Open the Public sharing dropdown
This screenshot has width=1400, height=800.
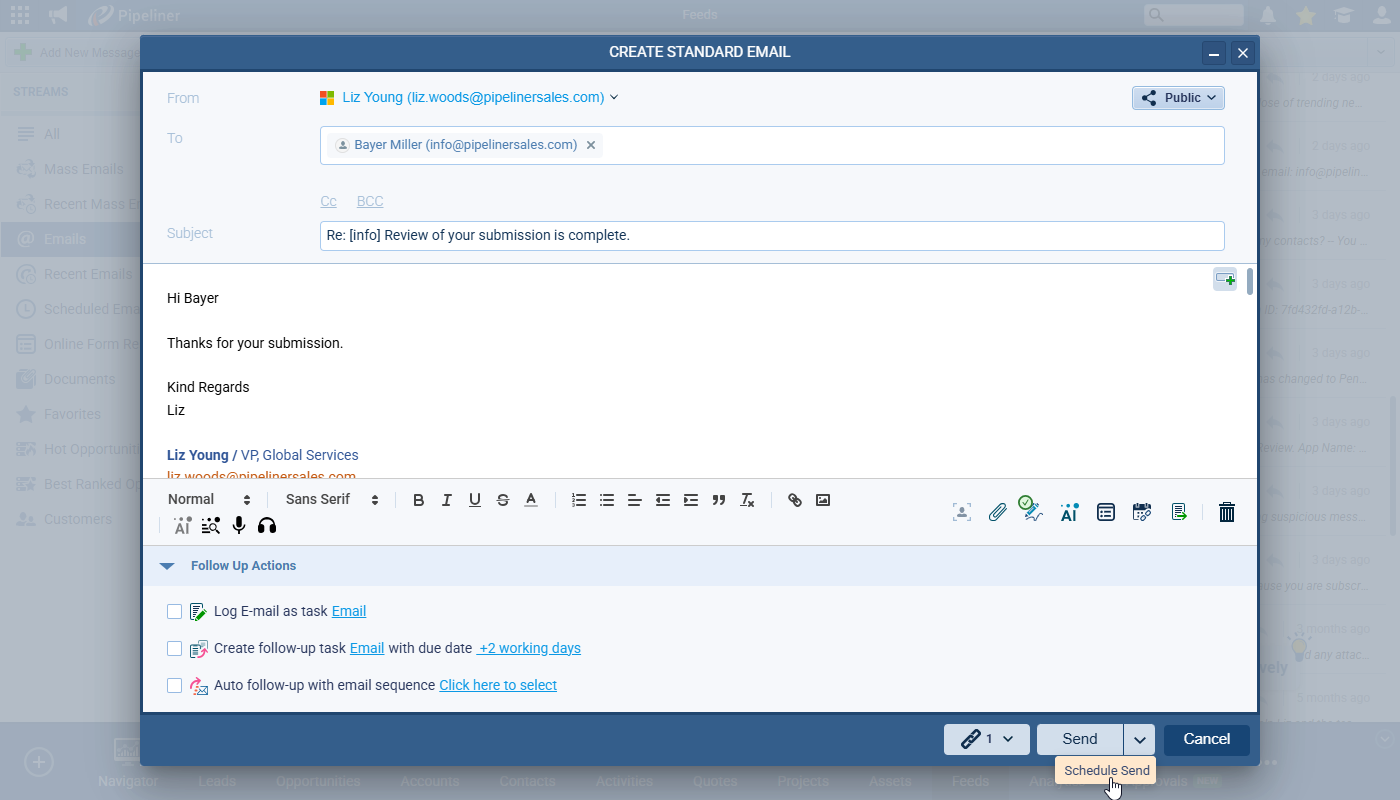pyautogui.click(x=1178, y=98)
